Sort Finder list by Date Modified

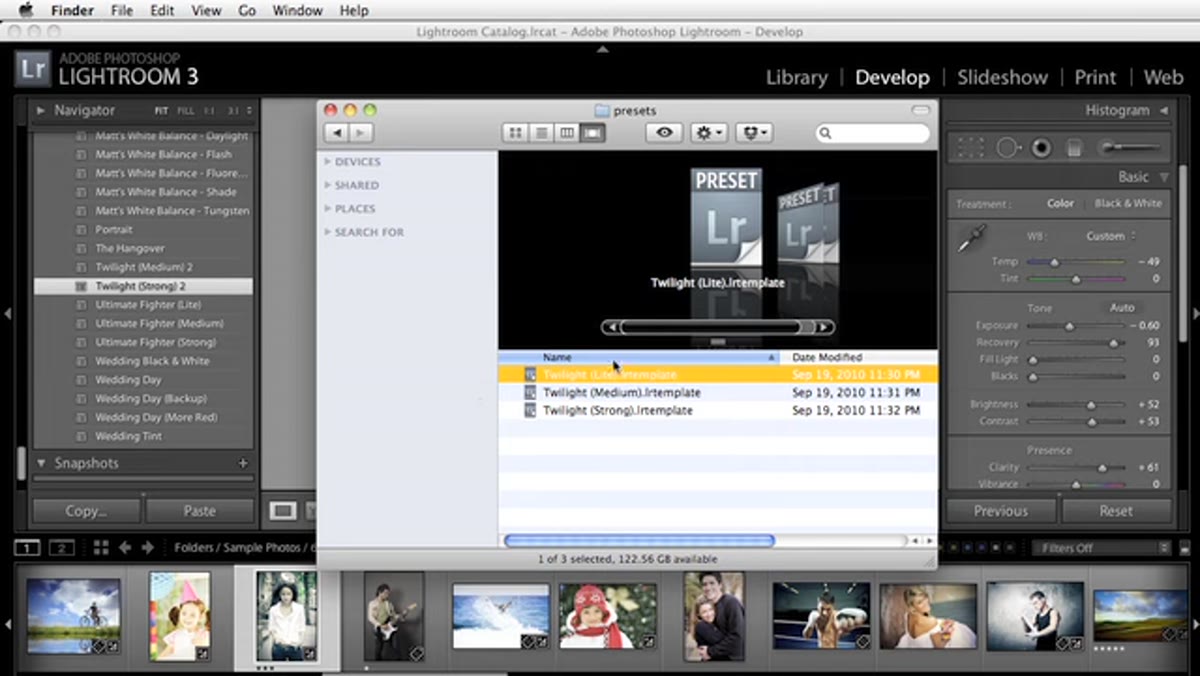[860, 357]
